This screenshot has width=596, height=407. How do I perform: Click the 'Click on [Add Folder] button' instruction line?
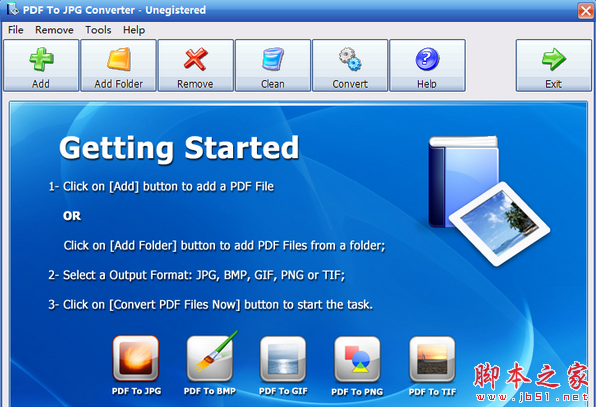tap(224, 245)
